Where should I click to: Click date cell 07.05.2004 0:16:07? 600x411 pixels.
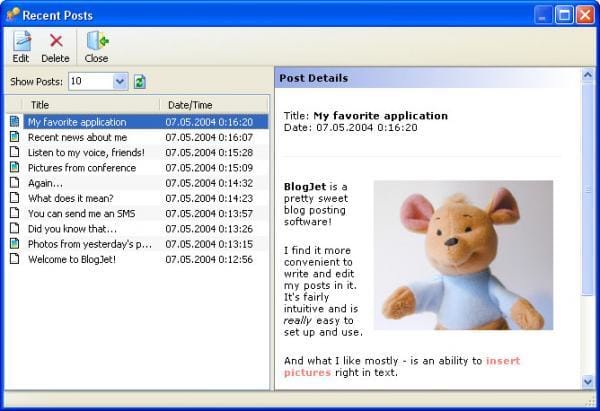(x=209, y=137)
